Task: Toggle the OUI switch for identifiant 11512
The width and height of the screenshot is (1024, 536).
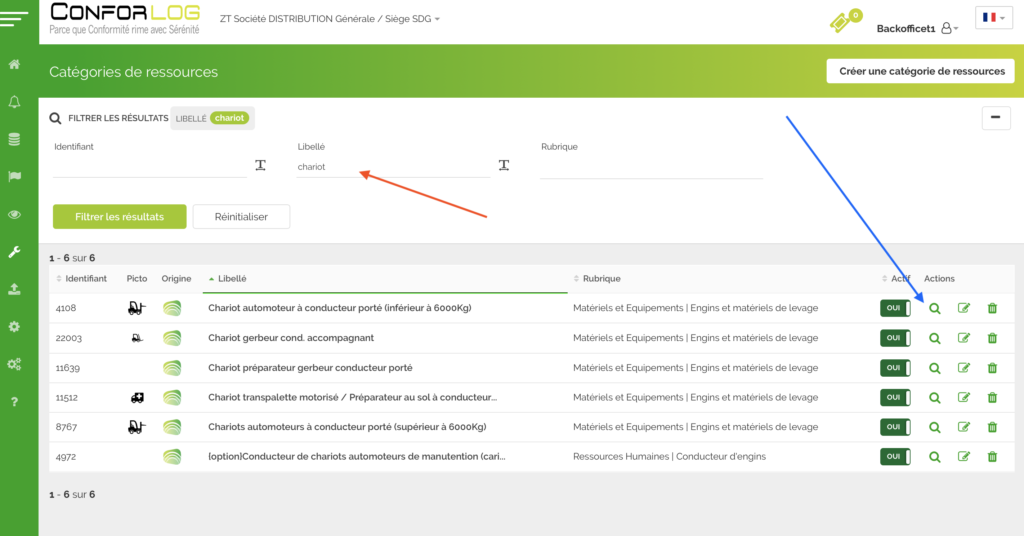Action: tap(895, 397)
